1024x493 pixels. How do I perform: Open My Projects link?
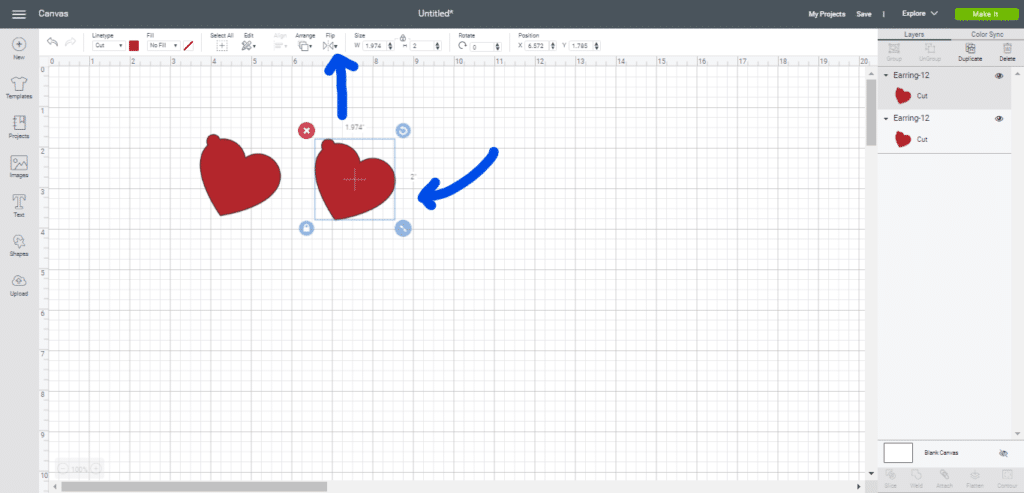pos(826,14)
